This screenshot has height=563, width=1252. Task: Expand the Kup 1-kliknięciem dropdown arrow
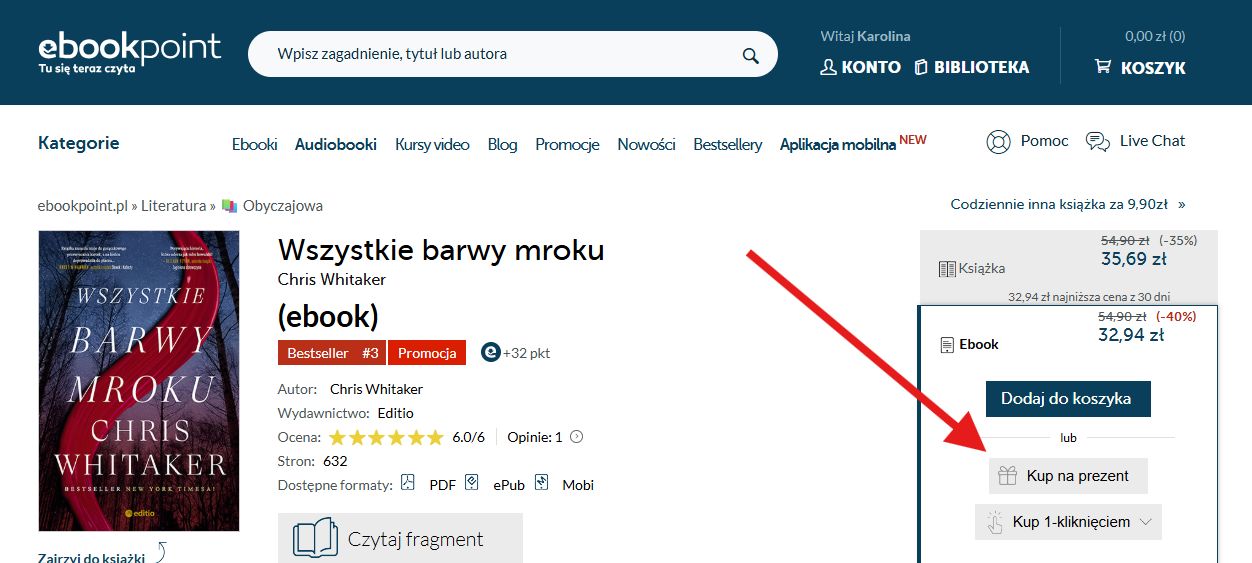[x=1145, y=522]
